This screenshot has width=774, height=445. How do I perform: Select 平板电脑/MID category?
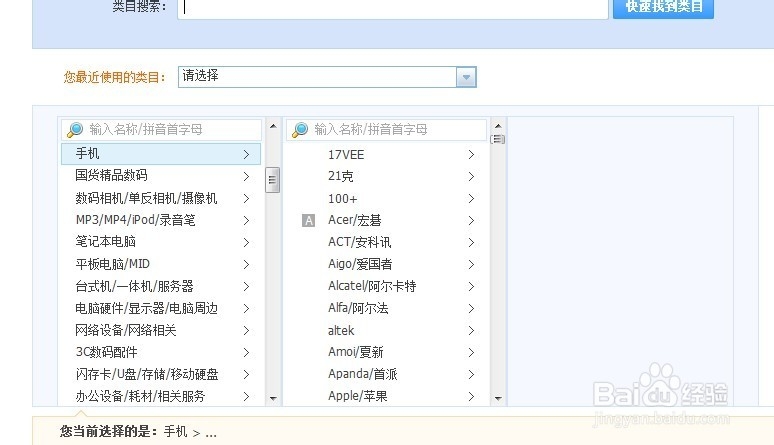click(161, 264)
